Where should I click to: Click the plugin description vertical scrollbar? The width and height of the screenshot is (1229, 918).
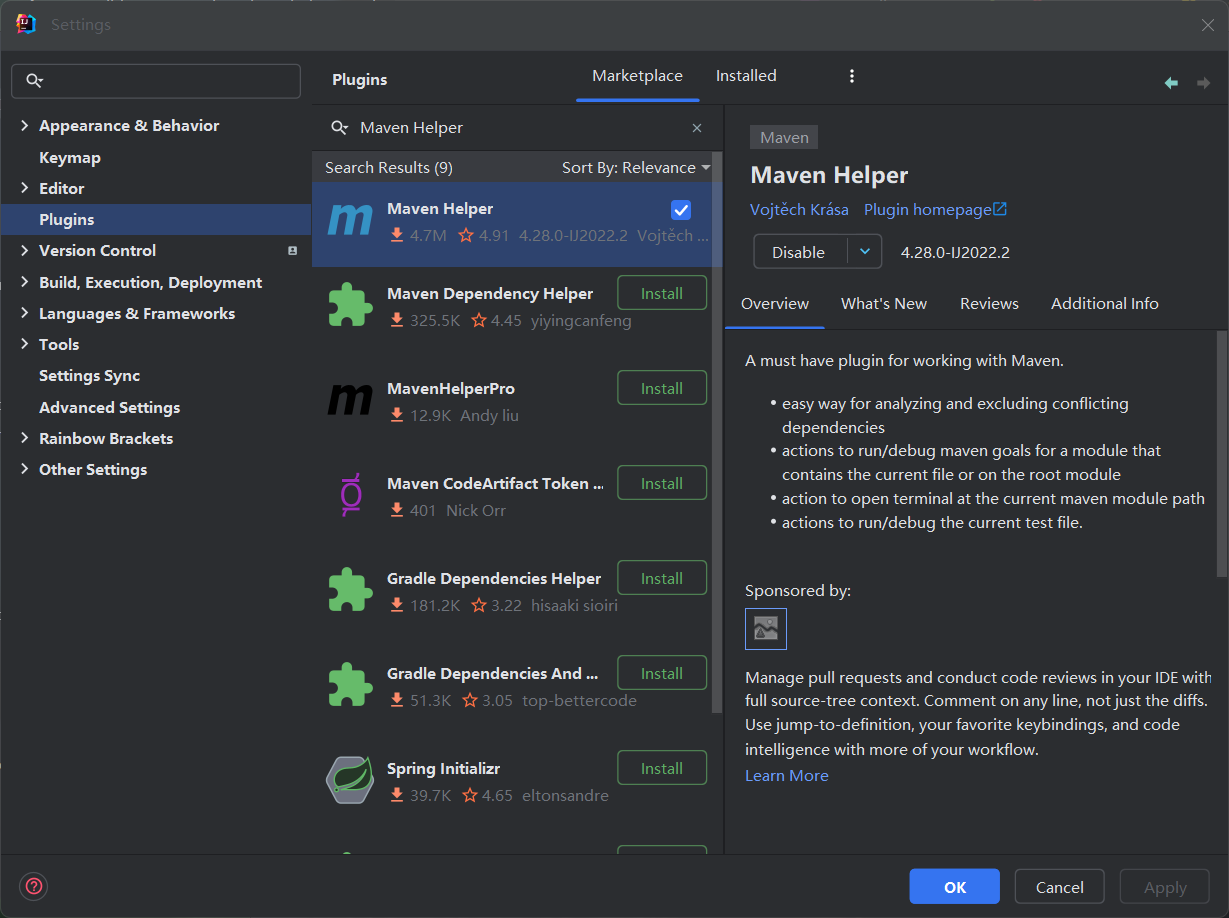click(x=1221, y=454)
